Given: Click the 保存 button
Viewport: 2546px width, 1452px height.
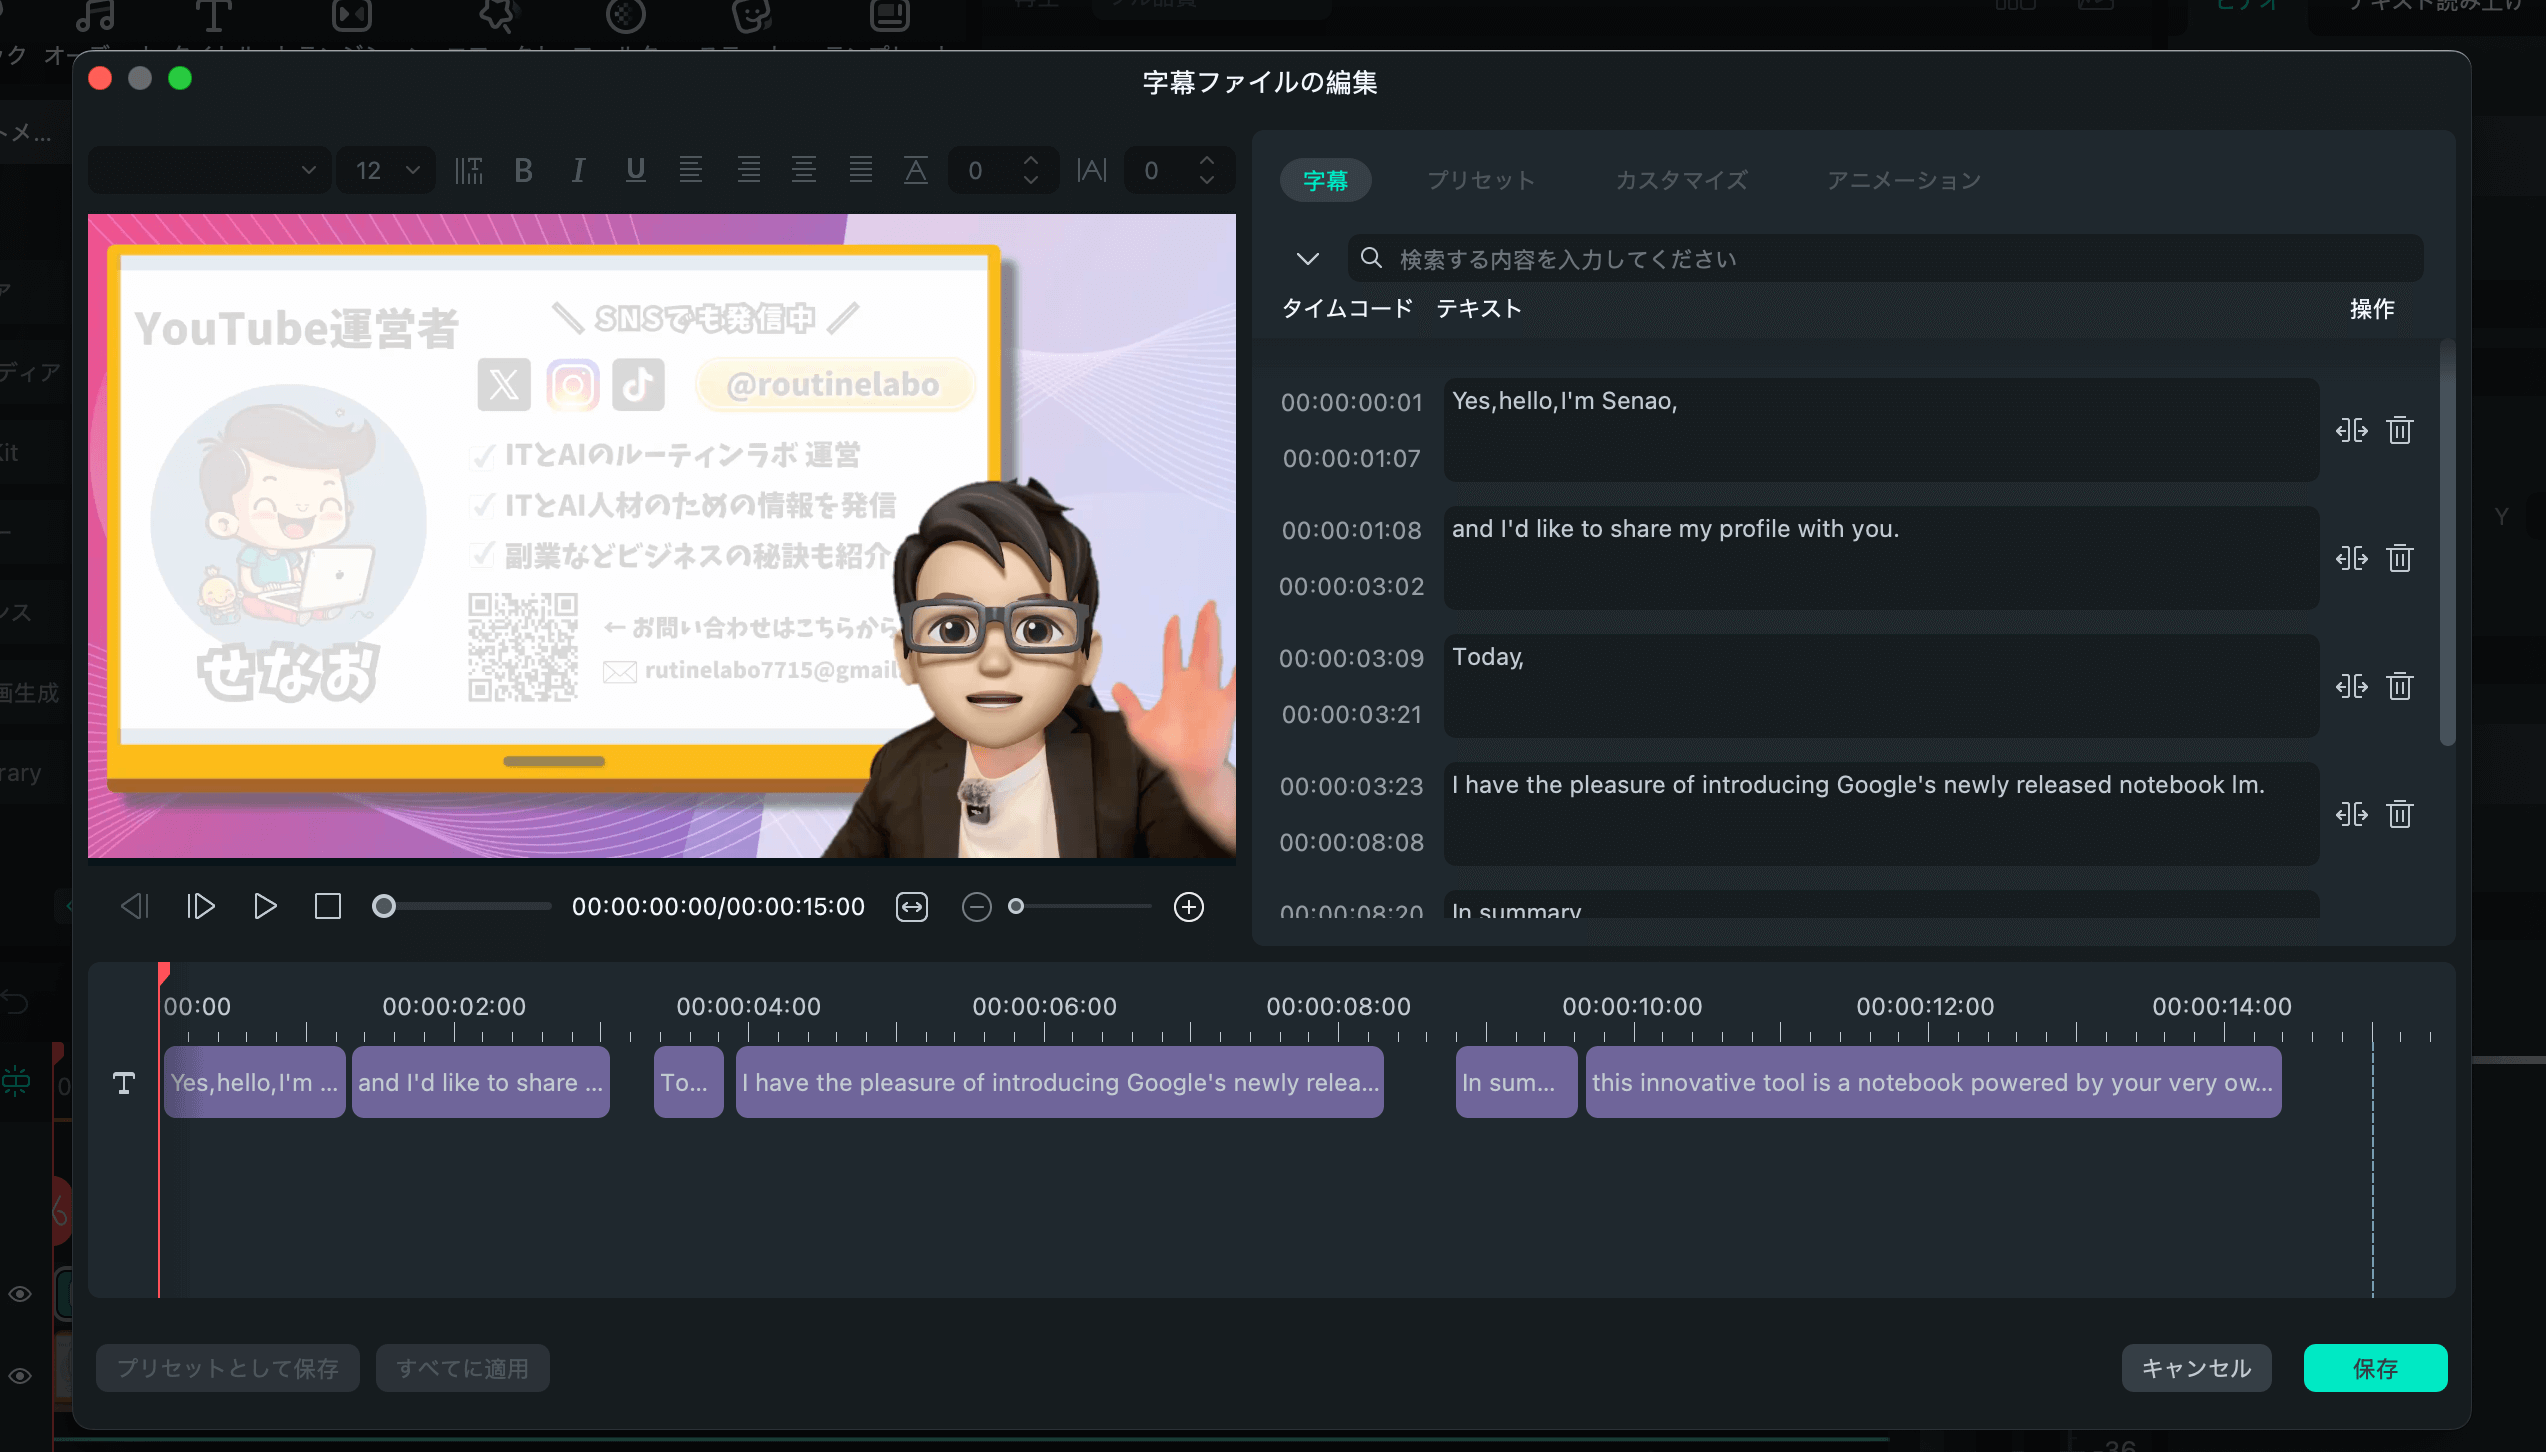Looking at the screenshot, I should click(x=2375, y=1368).
